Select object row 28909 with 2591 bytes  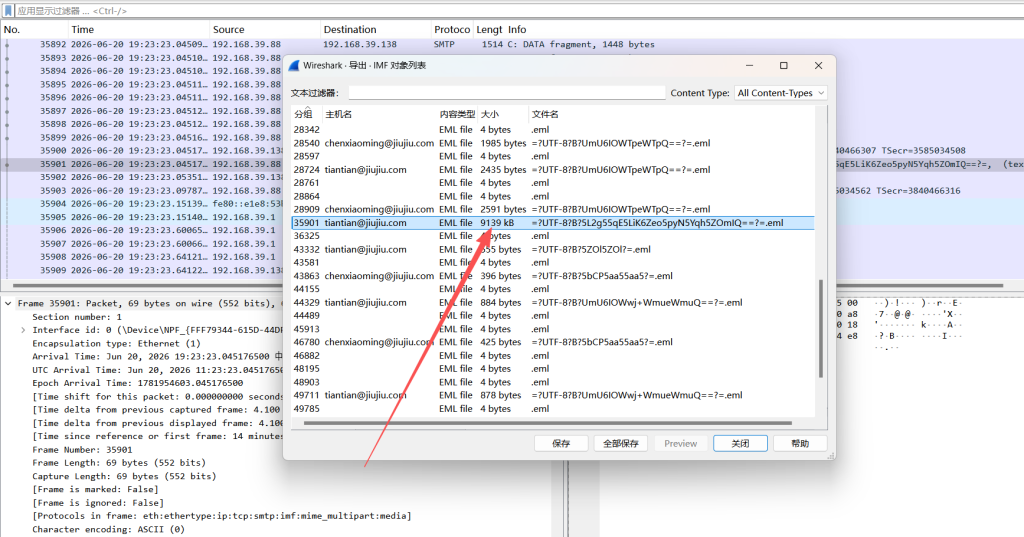point(552,209)
